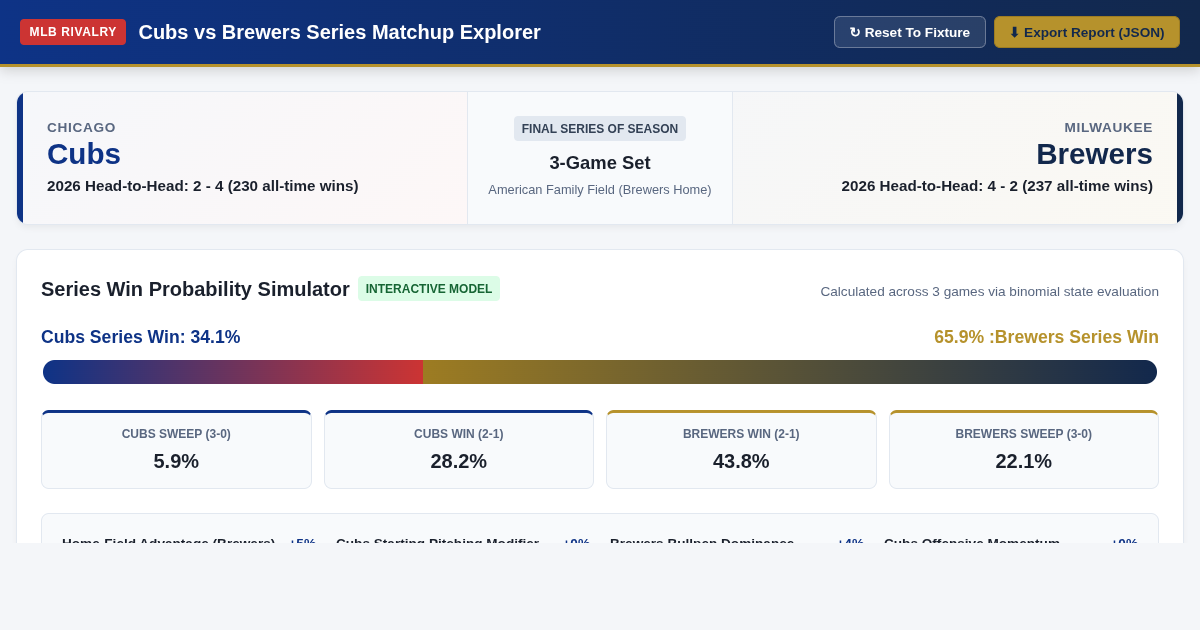Viewport: 1200px width, 630px height.
Task: Click Cubs 2026 Head-to-Head 2 - 4 record
Action: 203,186
